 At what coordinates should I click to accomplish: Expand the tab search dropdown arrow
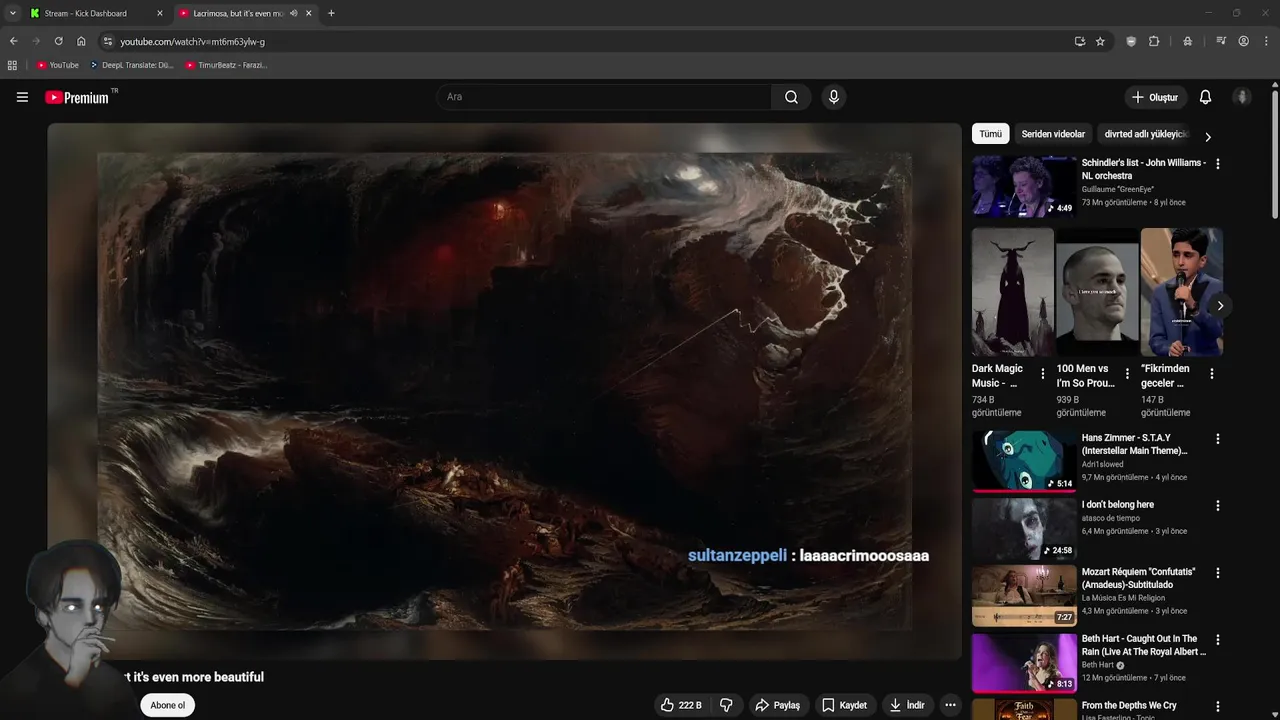(x=12, y=13)
